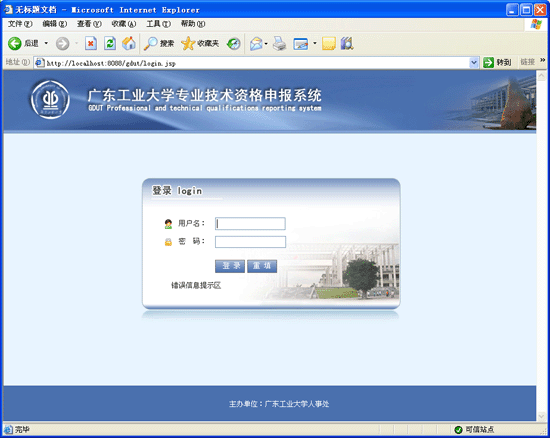The image size is (550, 438).
Task: Click the 转到 (Go) button
Action: tap(497, 63)
